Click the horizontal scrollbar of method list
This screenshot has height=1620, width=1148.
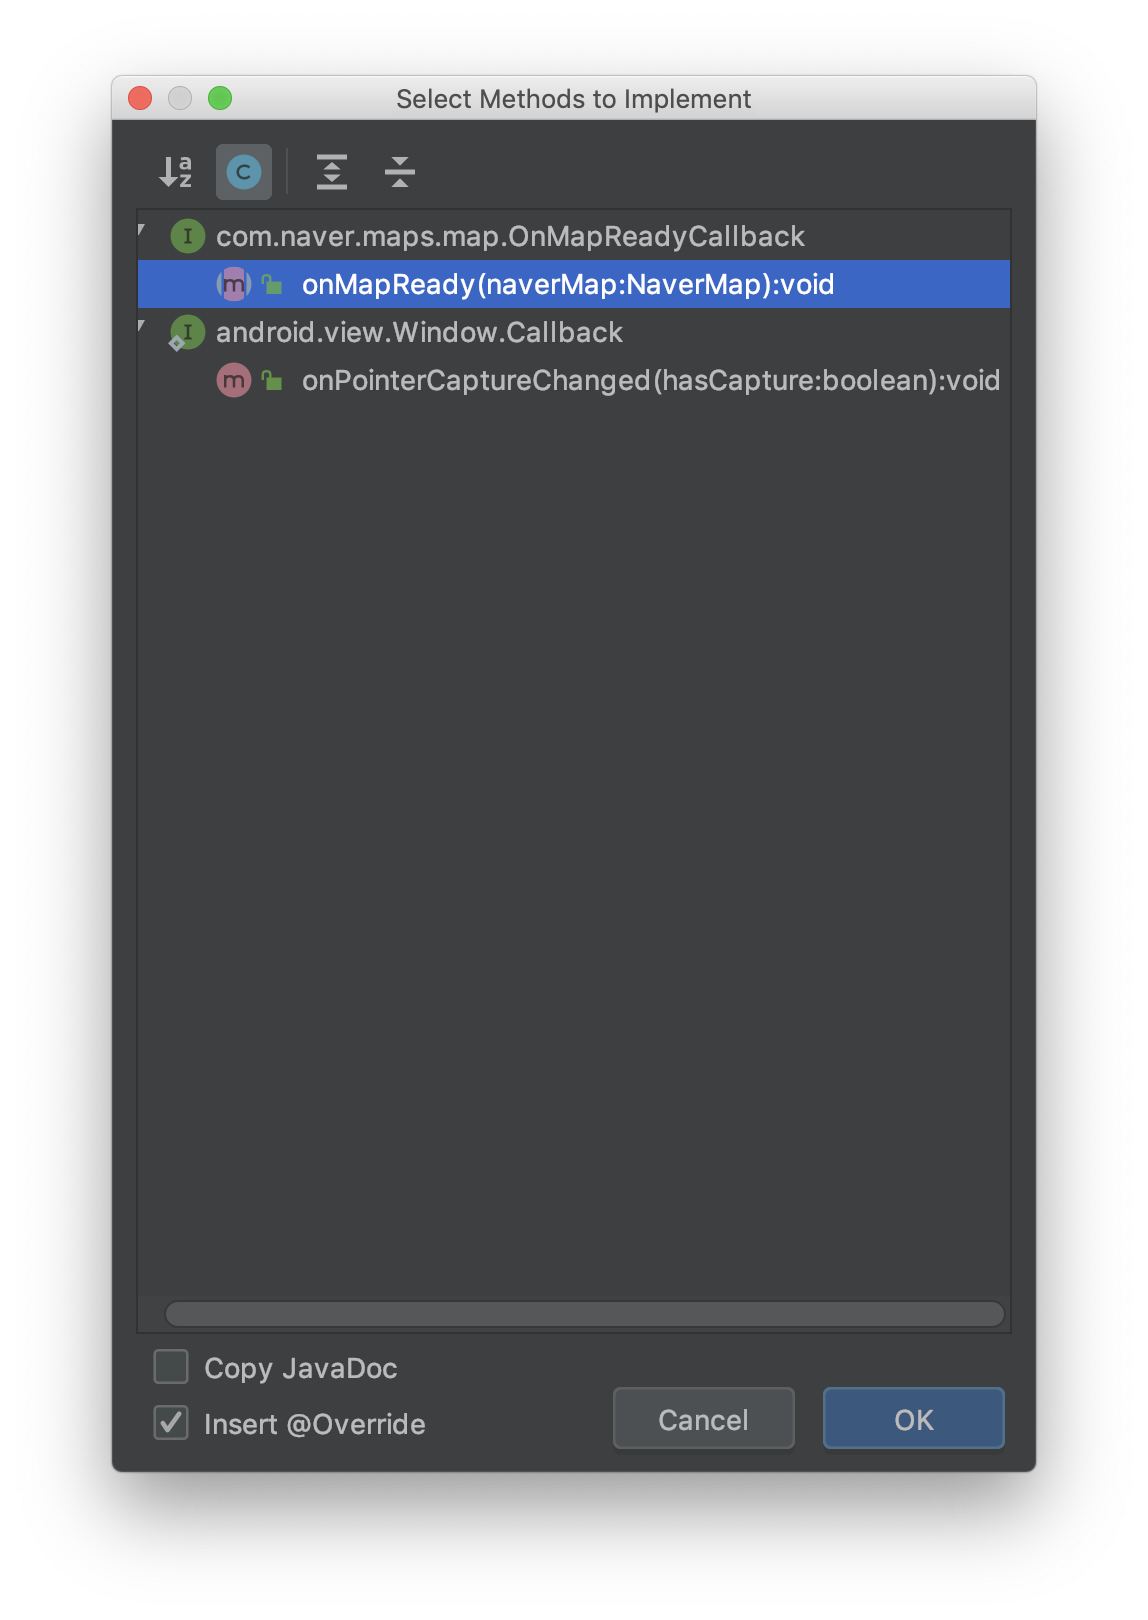[585, 1313]
